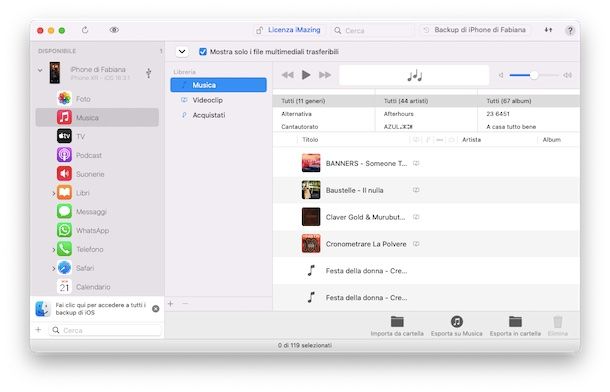Expand the Safari tree item
The height and width of the screenshot is (392, 610).
click(53, 268)
